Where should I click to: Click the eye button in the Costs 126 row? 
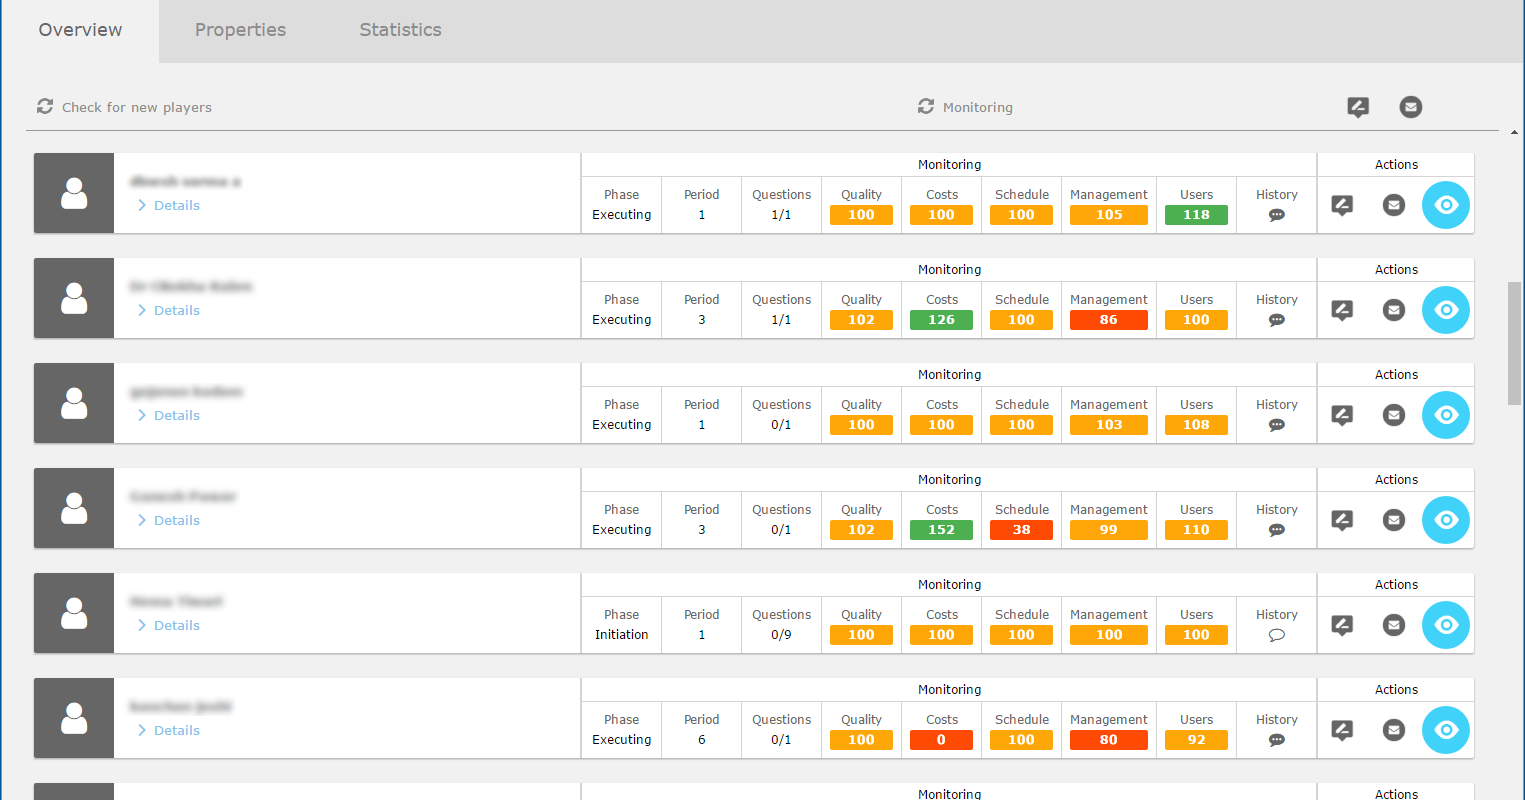point(1446,310)
